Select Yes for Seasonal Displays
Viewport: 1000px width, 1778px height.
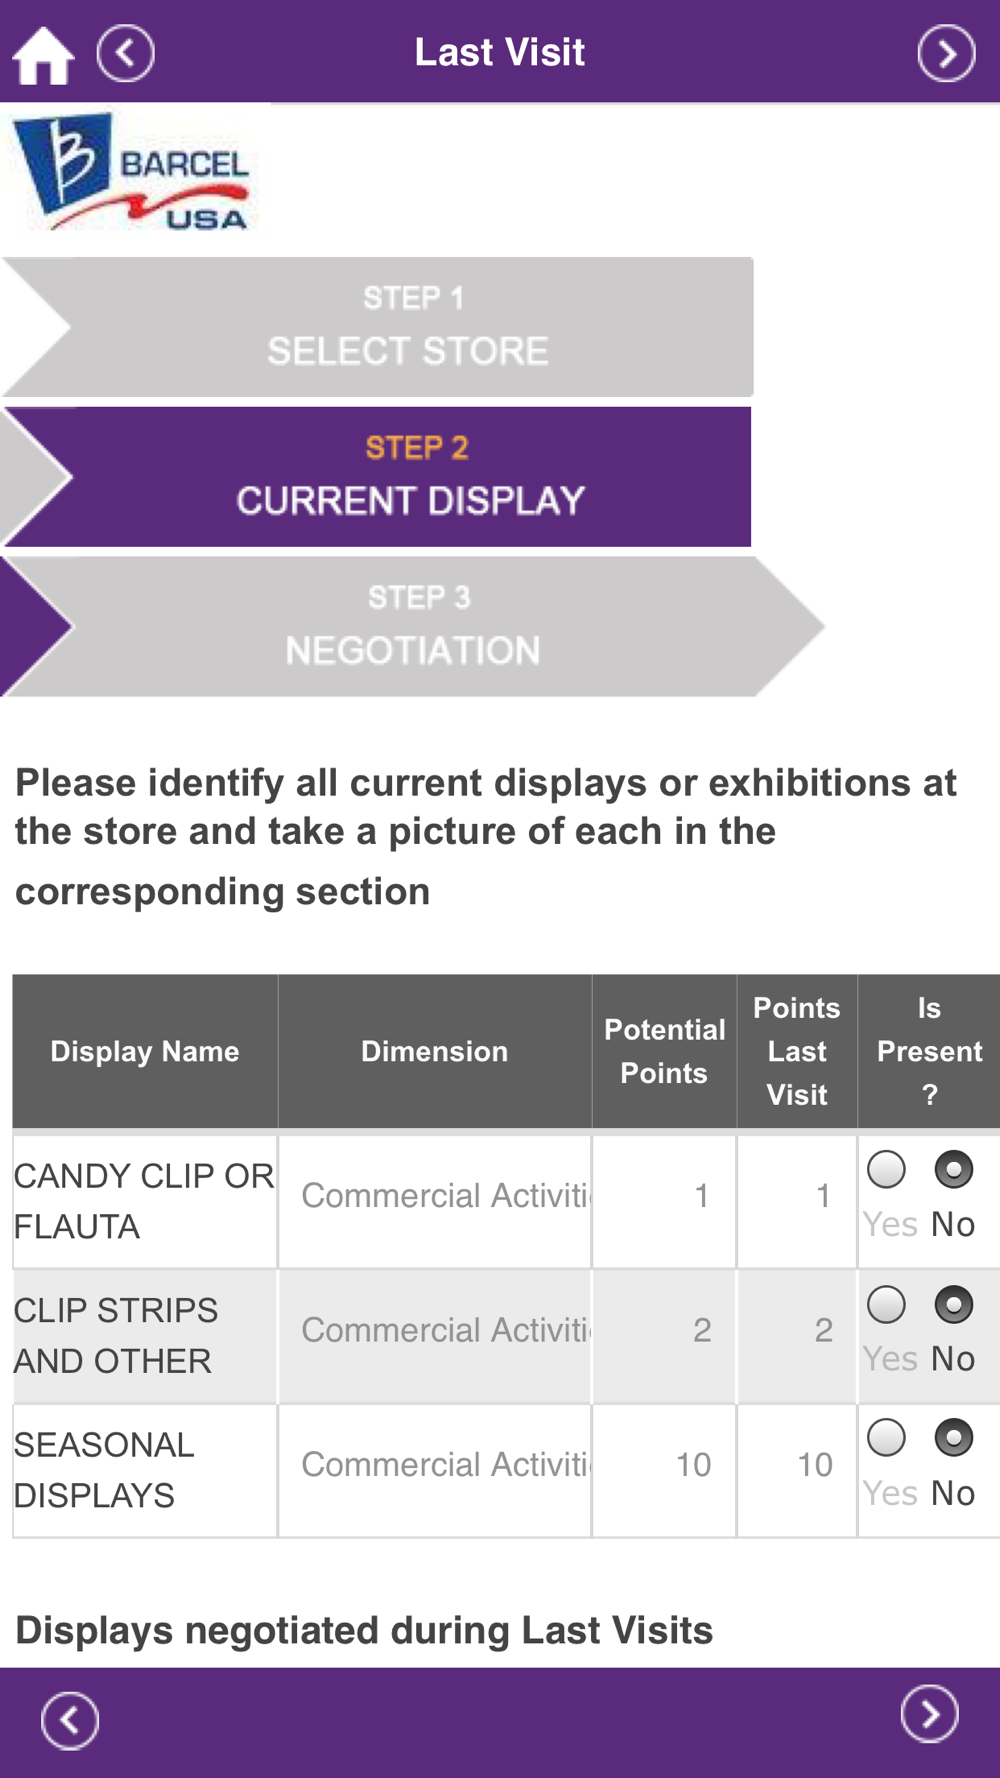(886, 1438)
